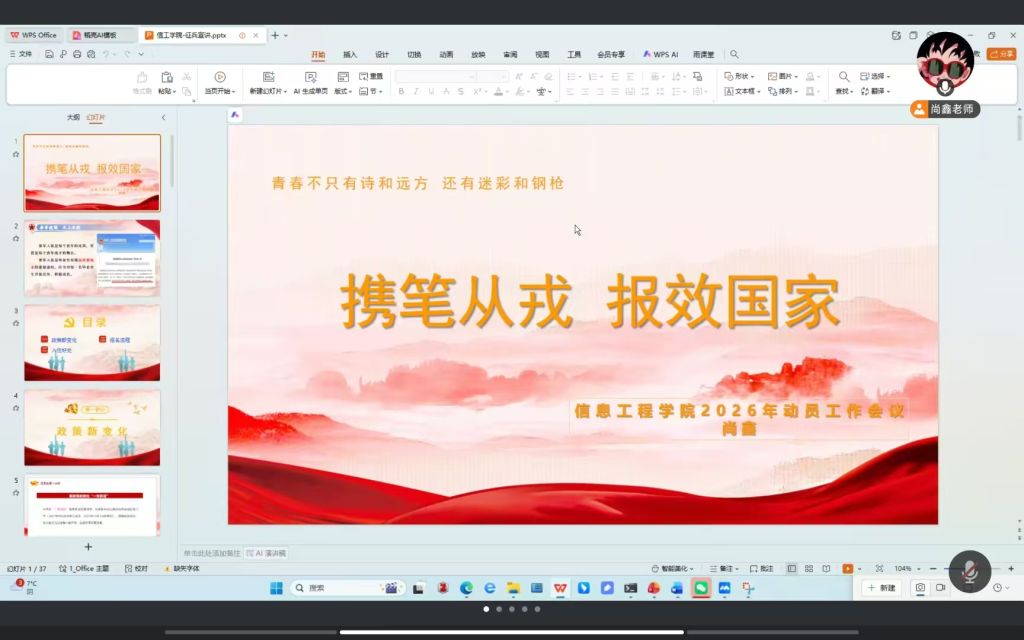Click the New Slide icon

point(267,78)
